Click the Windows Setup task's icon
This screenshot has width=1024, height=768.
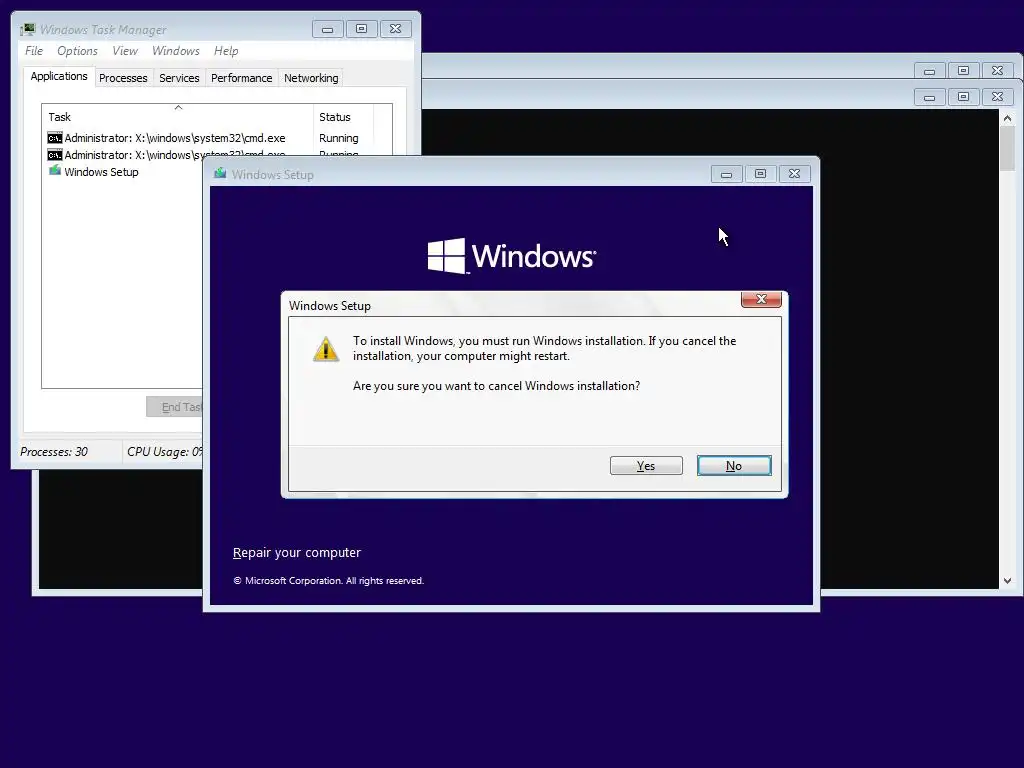click(55, 171)
